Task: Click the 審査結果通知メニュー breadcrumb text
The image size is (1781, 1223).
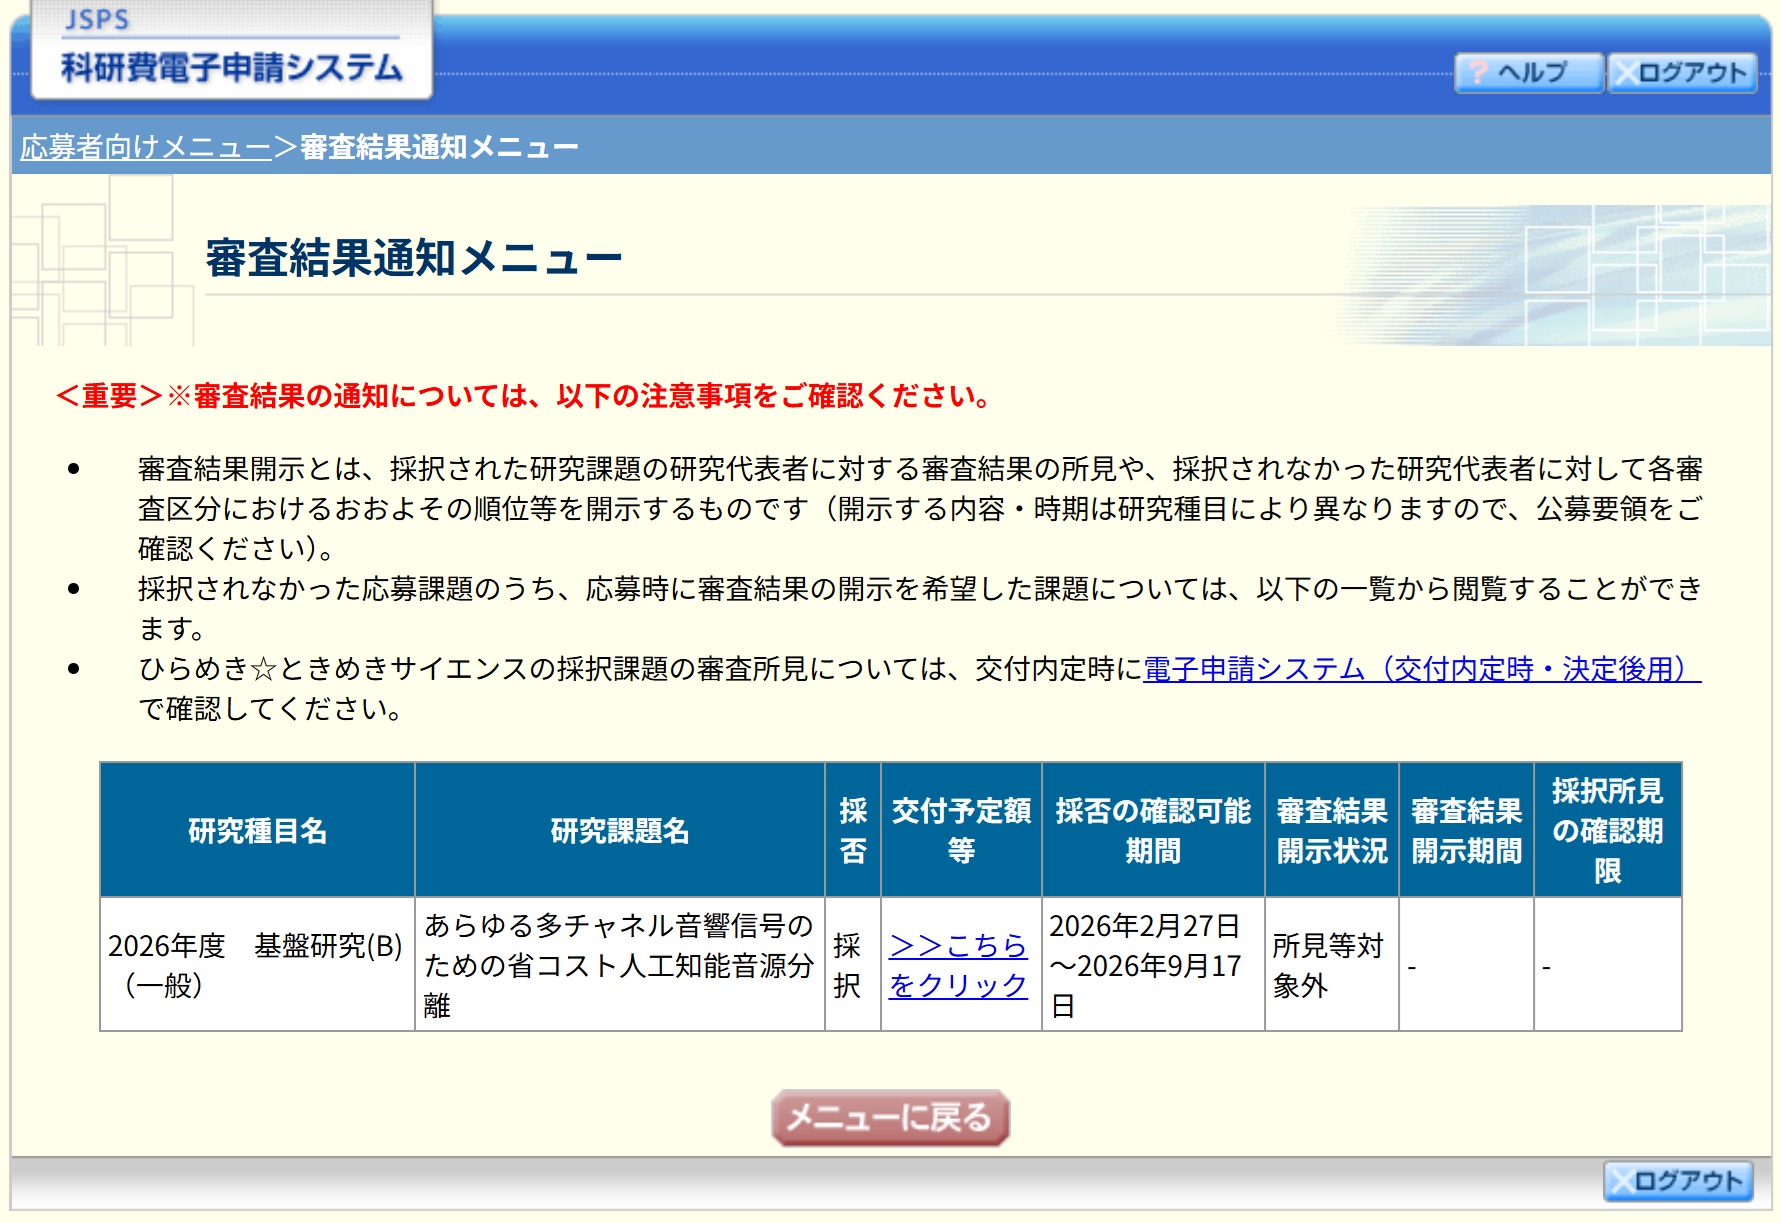Action: [439, 147]
